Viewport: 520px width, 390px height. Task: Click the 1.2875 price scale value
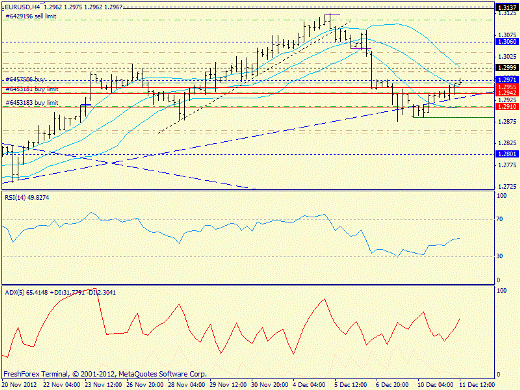507,122
